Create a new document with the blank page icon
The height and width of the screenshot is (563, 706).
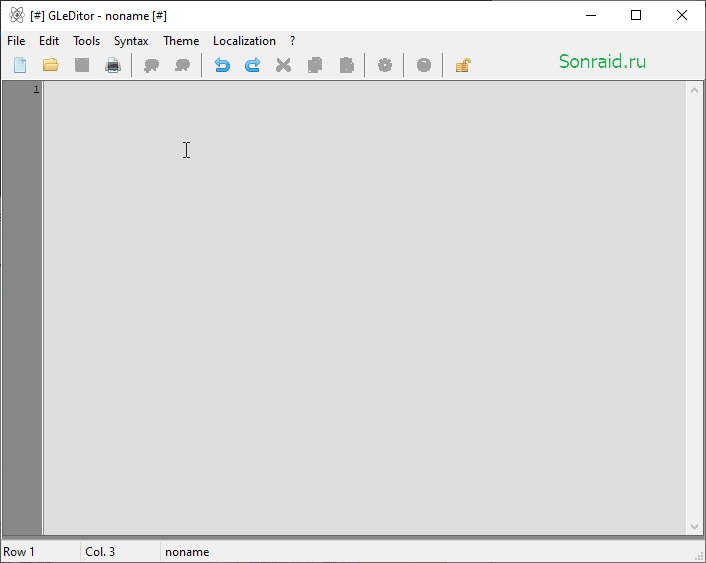coord(20,65)
